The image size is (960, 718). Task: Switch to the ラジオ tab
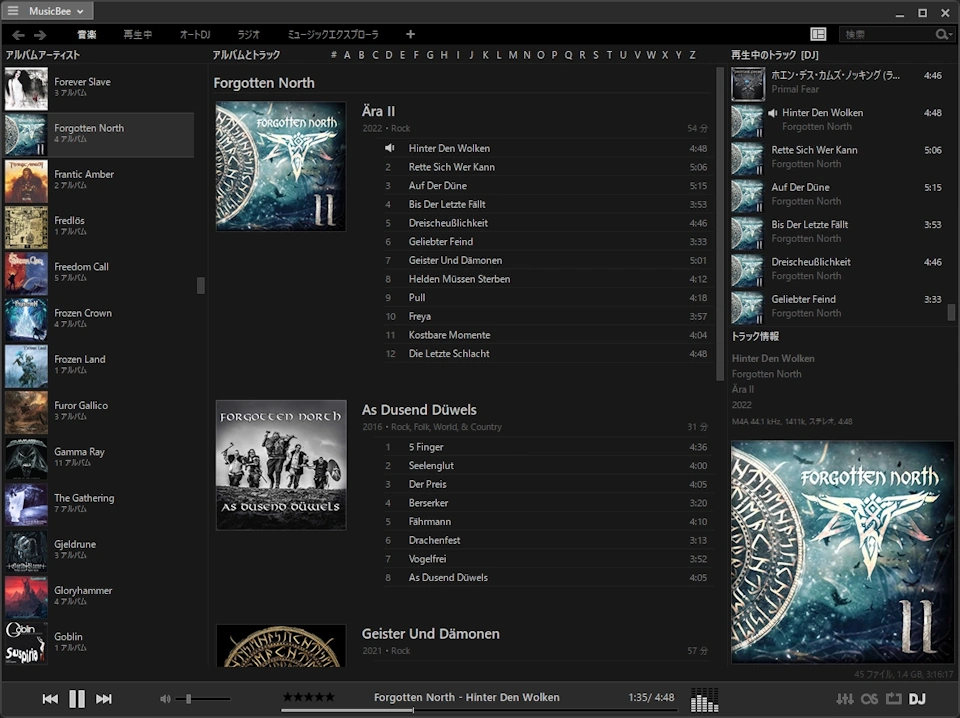248,33
